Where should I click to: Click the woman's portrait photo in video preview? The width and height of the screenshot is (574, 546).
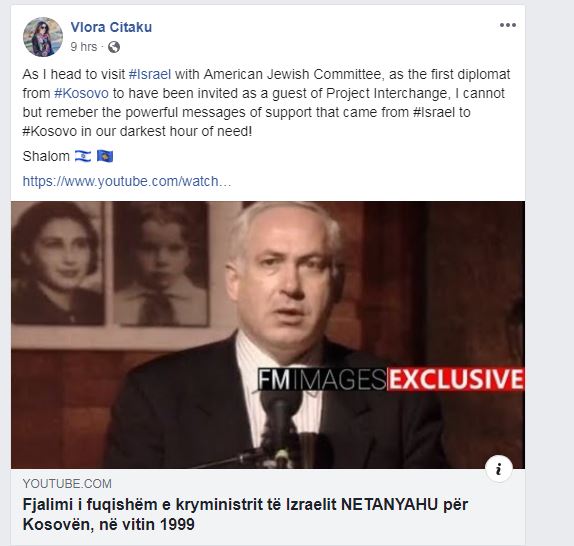click(x=57, y=263)
